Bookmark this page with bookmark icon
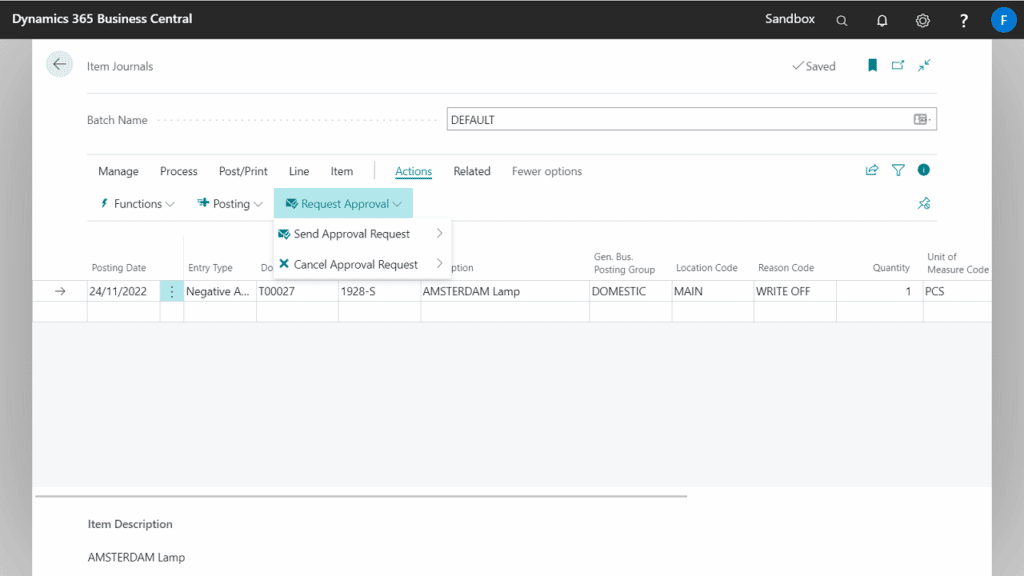1024x576 pixels. 872,66
